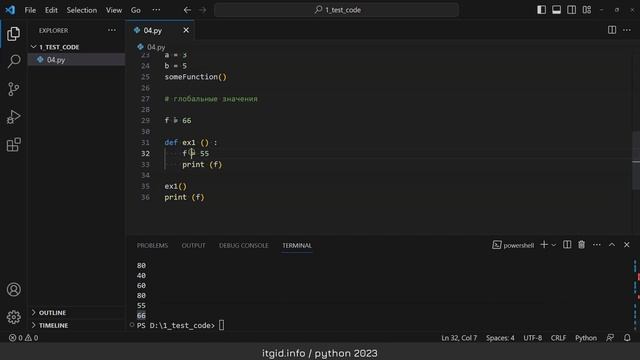The width and height of the screenshot is (640, 360).
Task: Open the File menu
Action: point(30,10)
